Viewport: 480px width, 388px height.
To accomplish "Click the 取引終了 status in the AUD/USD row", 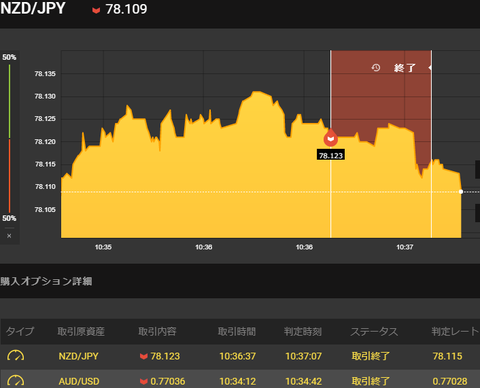I will [370, 381].
